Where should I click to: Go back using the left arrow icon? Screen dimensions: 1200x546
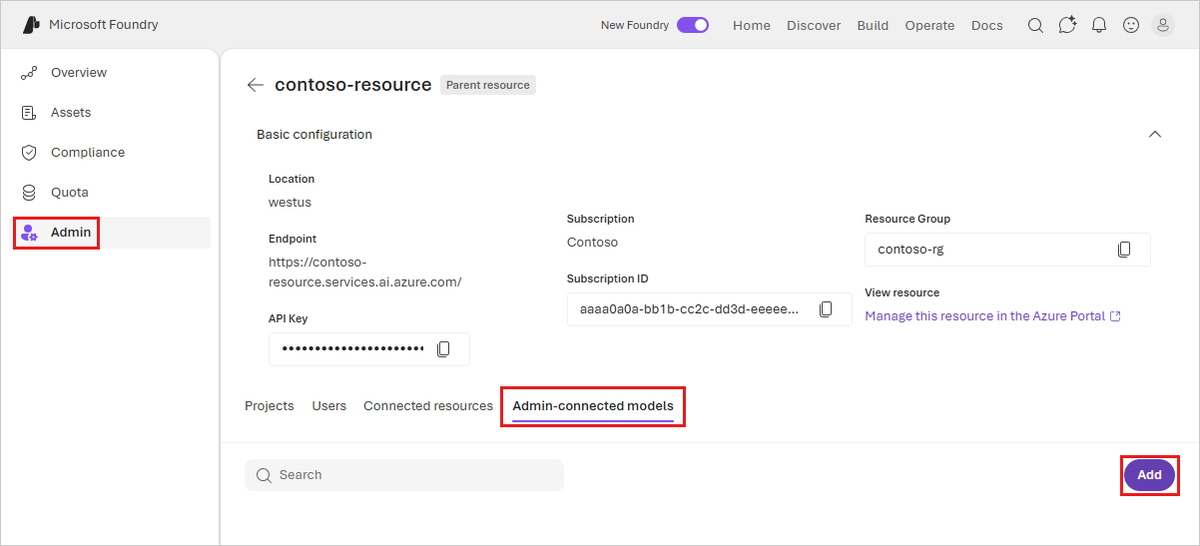(255, 85)
